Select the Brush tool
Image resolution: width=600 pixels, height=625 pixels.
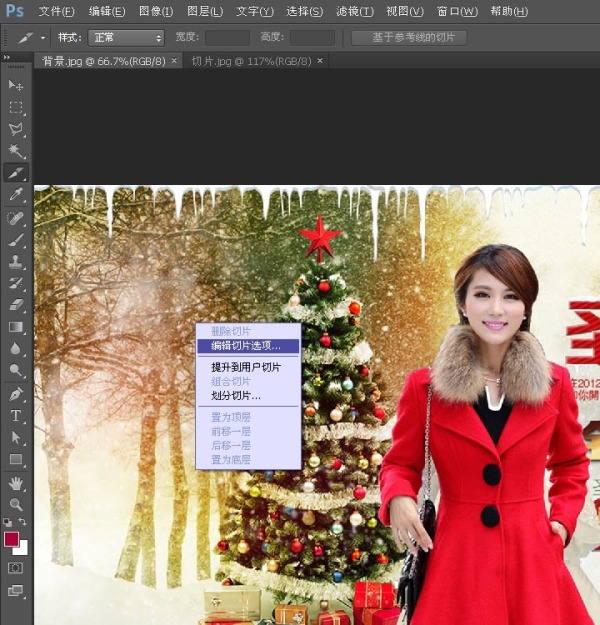[x=16, y=240]
